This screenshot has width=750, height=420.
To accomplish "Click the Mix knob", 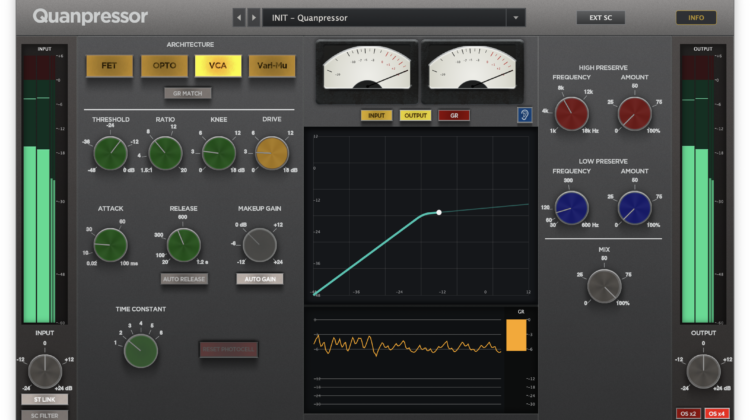I will tap(604, 286).
